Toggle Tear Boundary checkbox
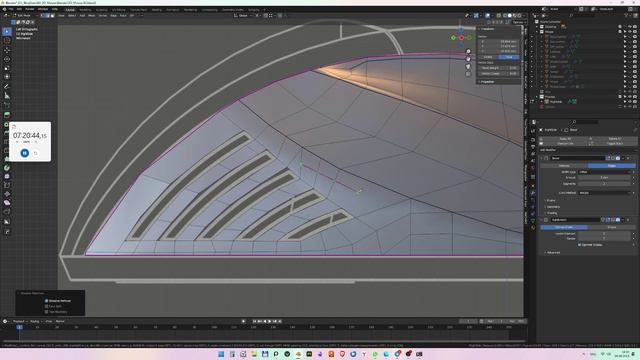This screenshot has height=360, width=640. pos(47,312)
